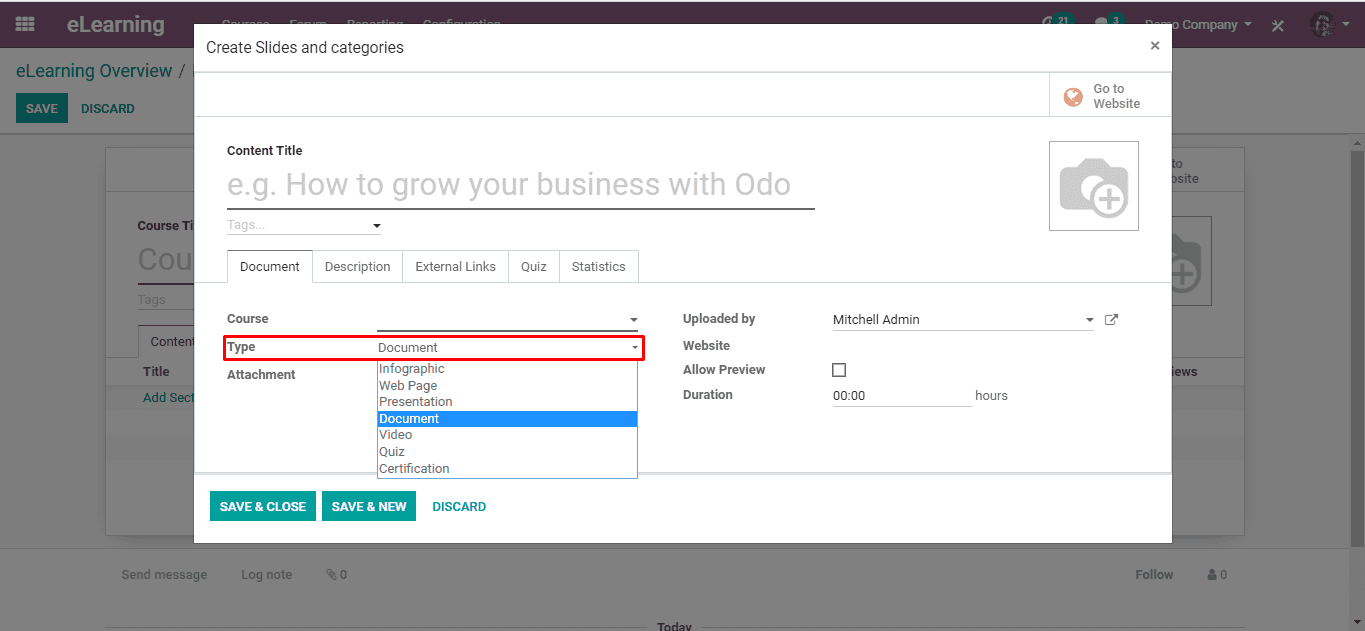
Task: Open the Demo Company switcher
Action: pyautogui.click(x=1198, y=25)
